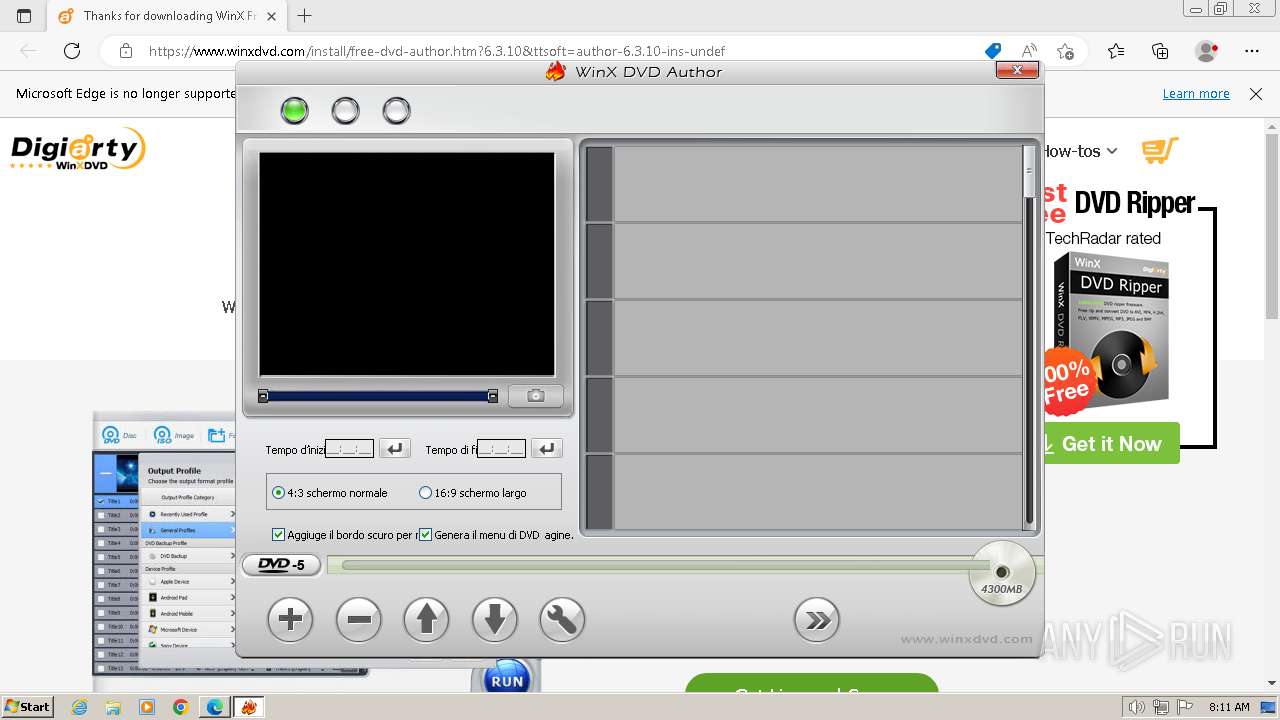Open Edge settings and more menu
1280x720 pixels.
[x=1252, y=51]
